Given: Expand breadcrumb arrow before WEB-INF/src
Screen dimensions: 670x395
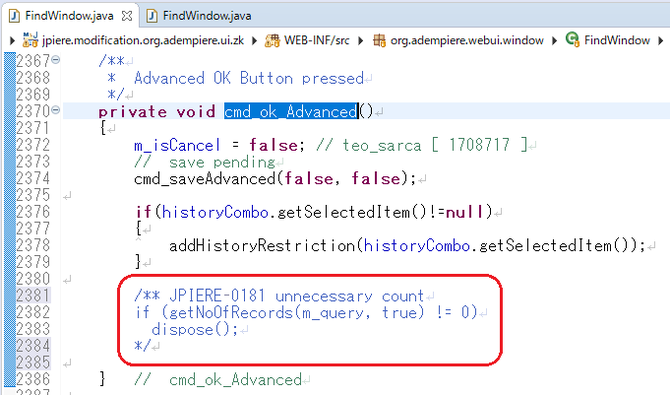Looking at the screenshot, I should click(255, 41).
